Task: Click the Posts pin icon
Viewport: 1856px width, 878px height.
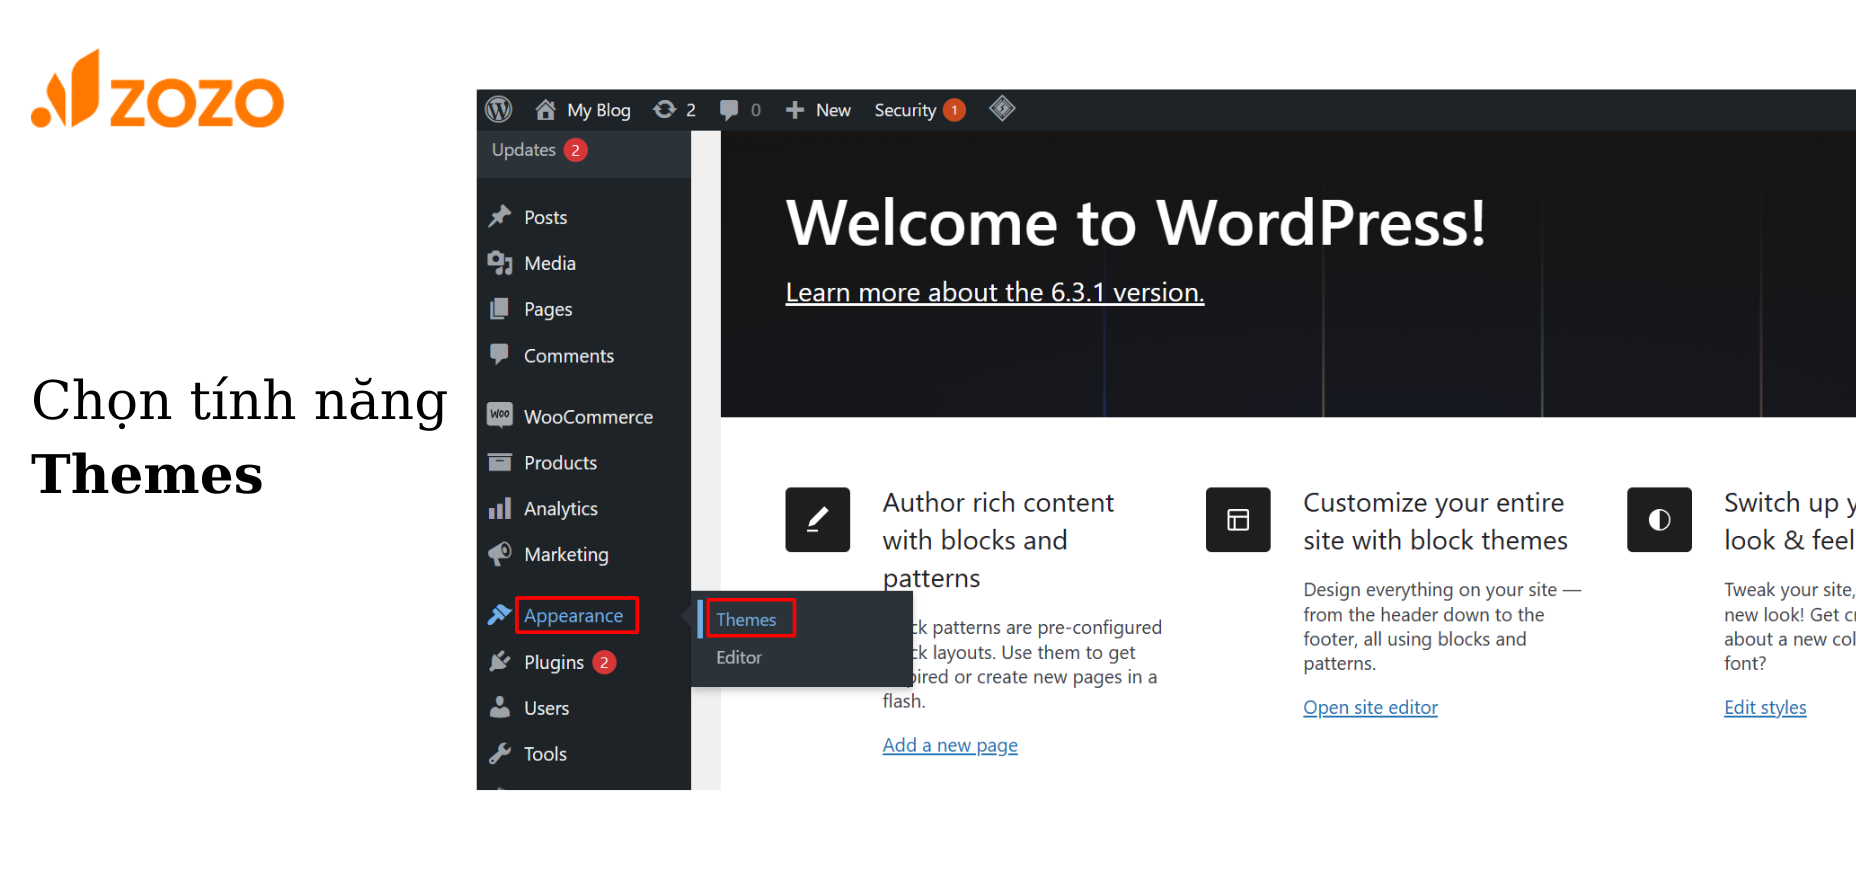Action: [500, 216]
